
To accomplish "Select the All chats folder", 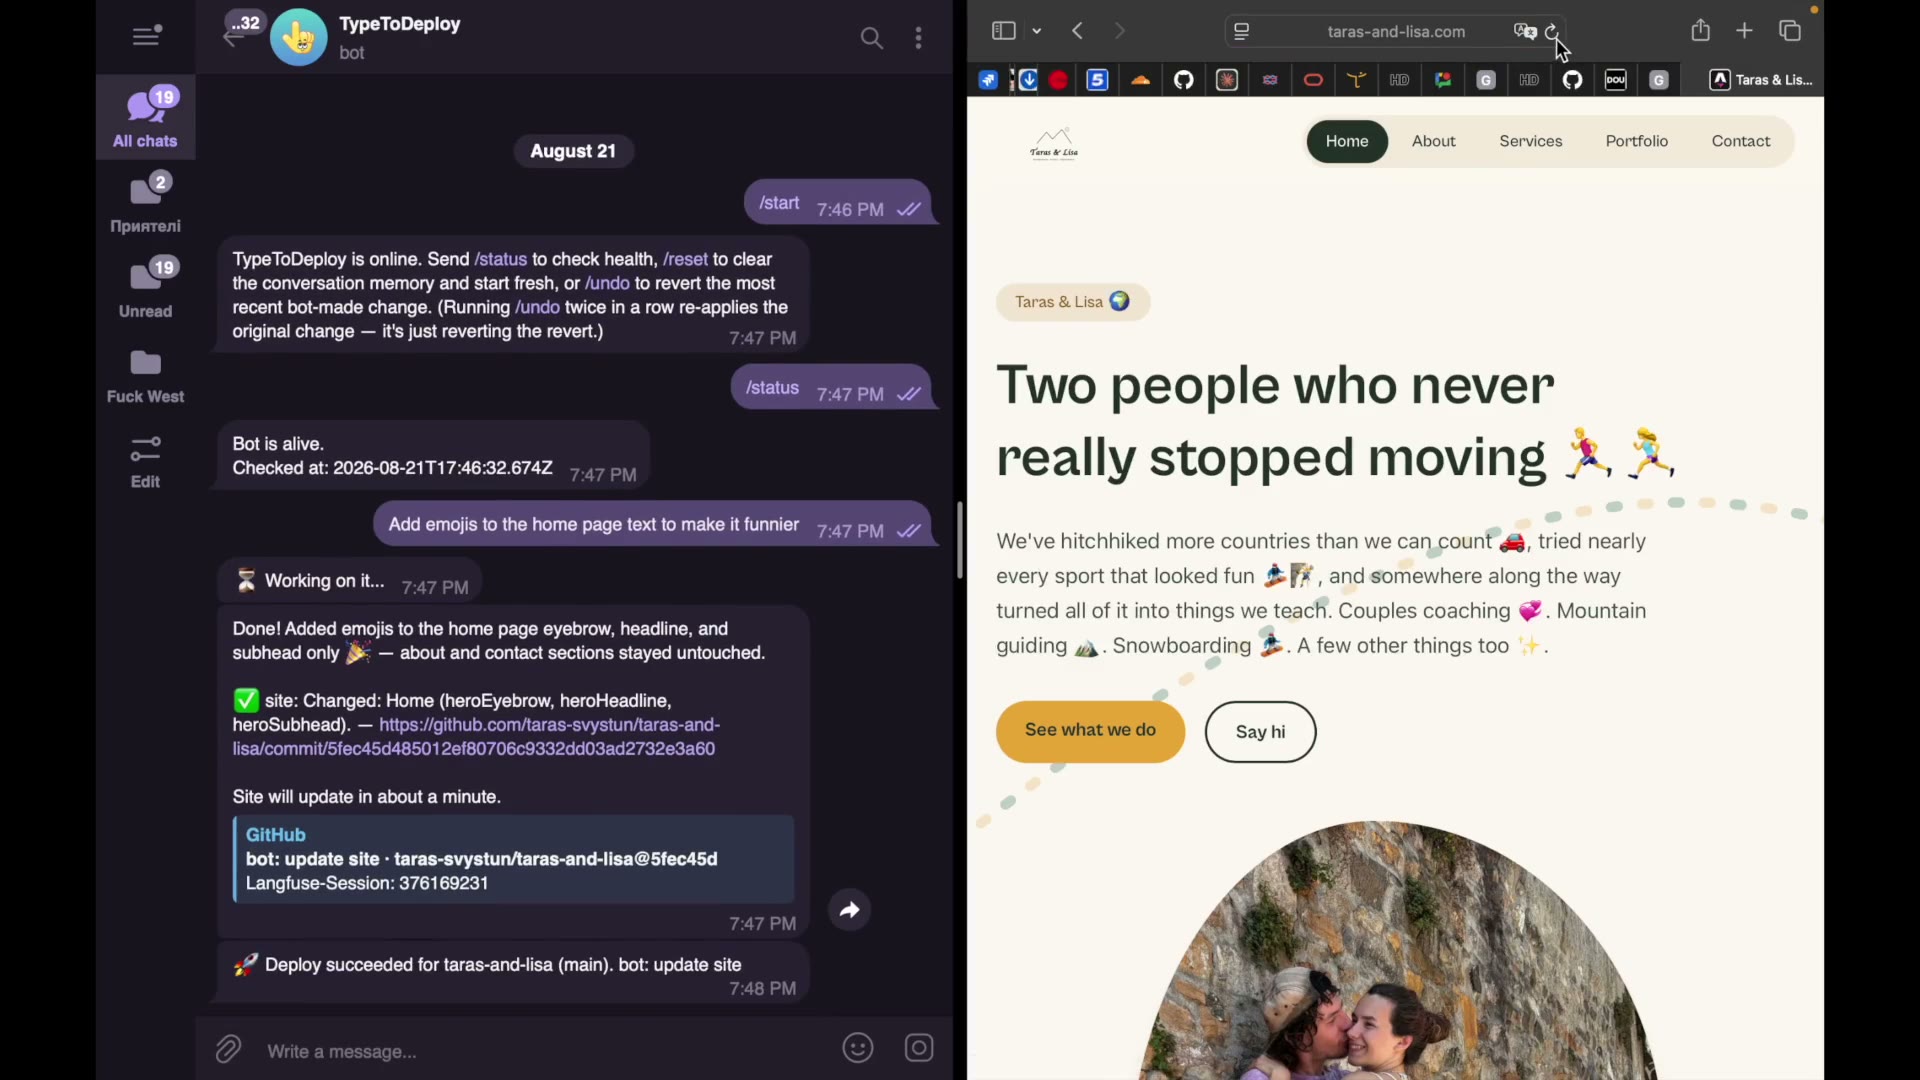I will (x=146, y=117).
